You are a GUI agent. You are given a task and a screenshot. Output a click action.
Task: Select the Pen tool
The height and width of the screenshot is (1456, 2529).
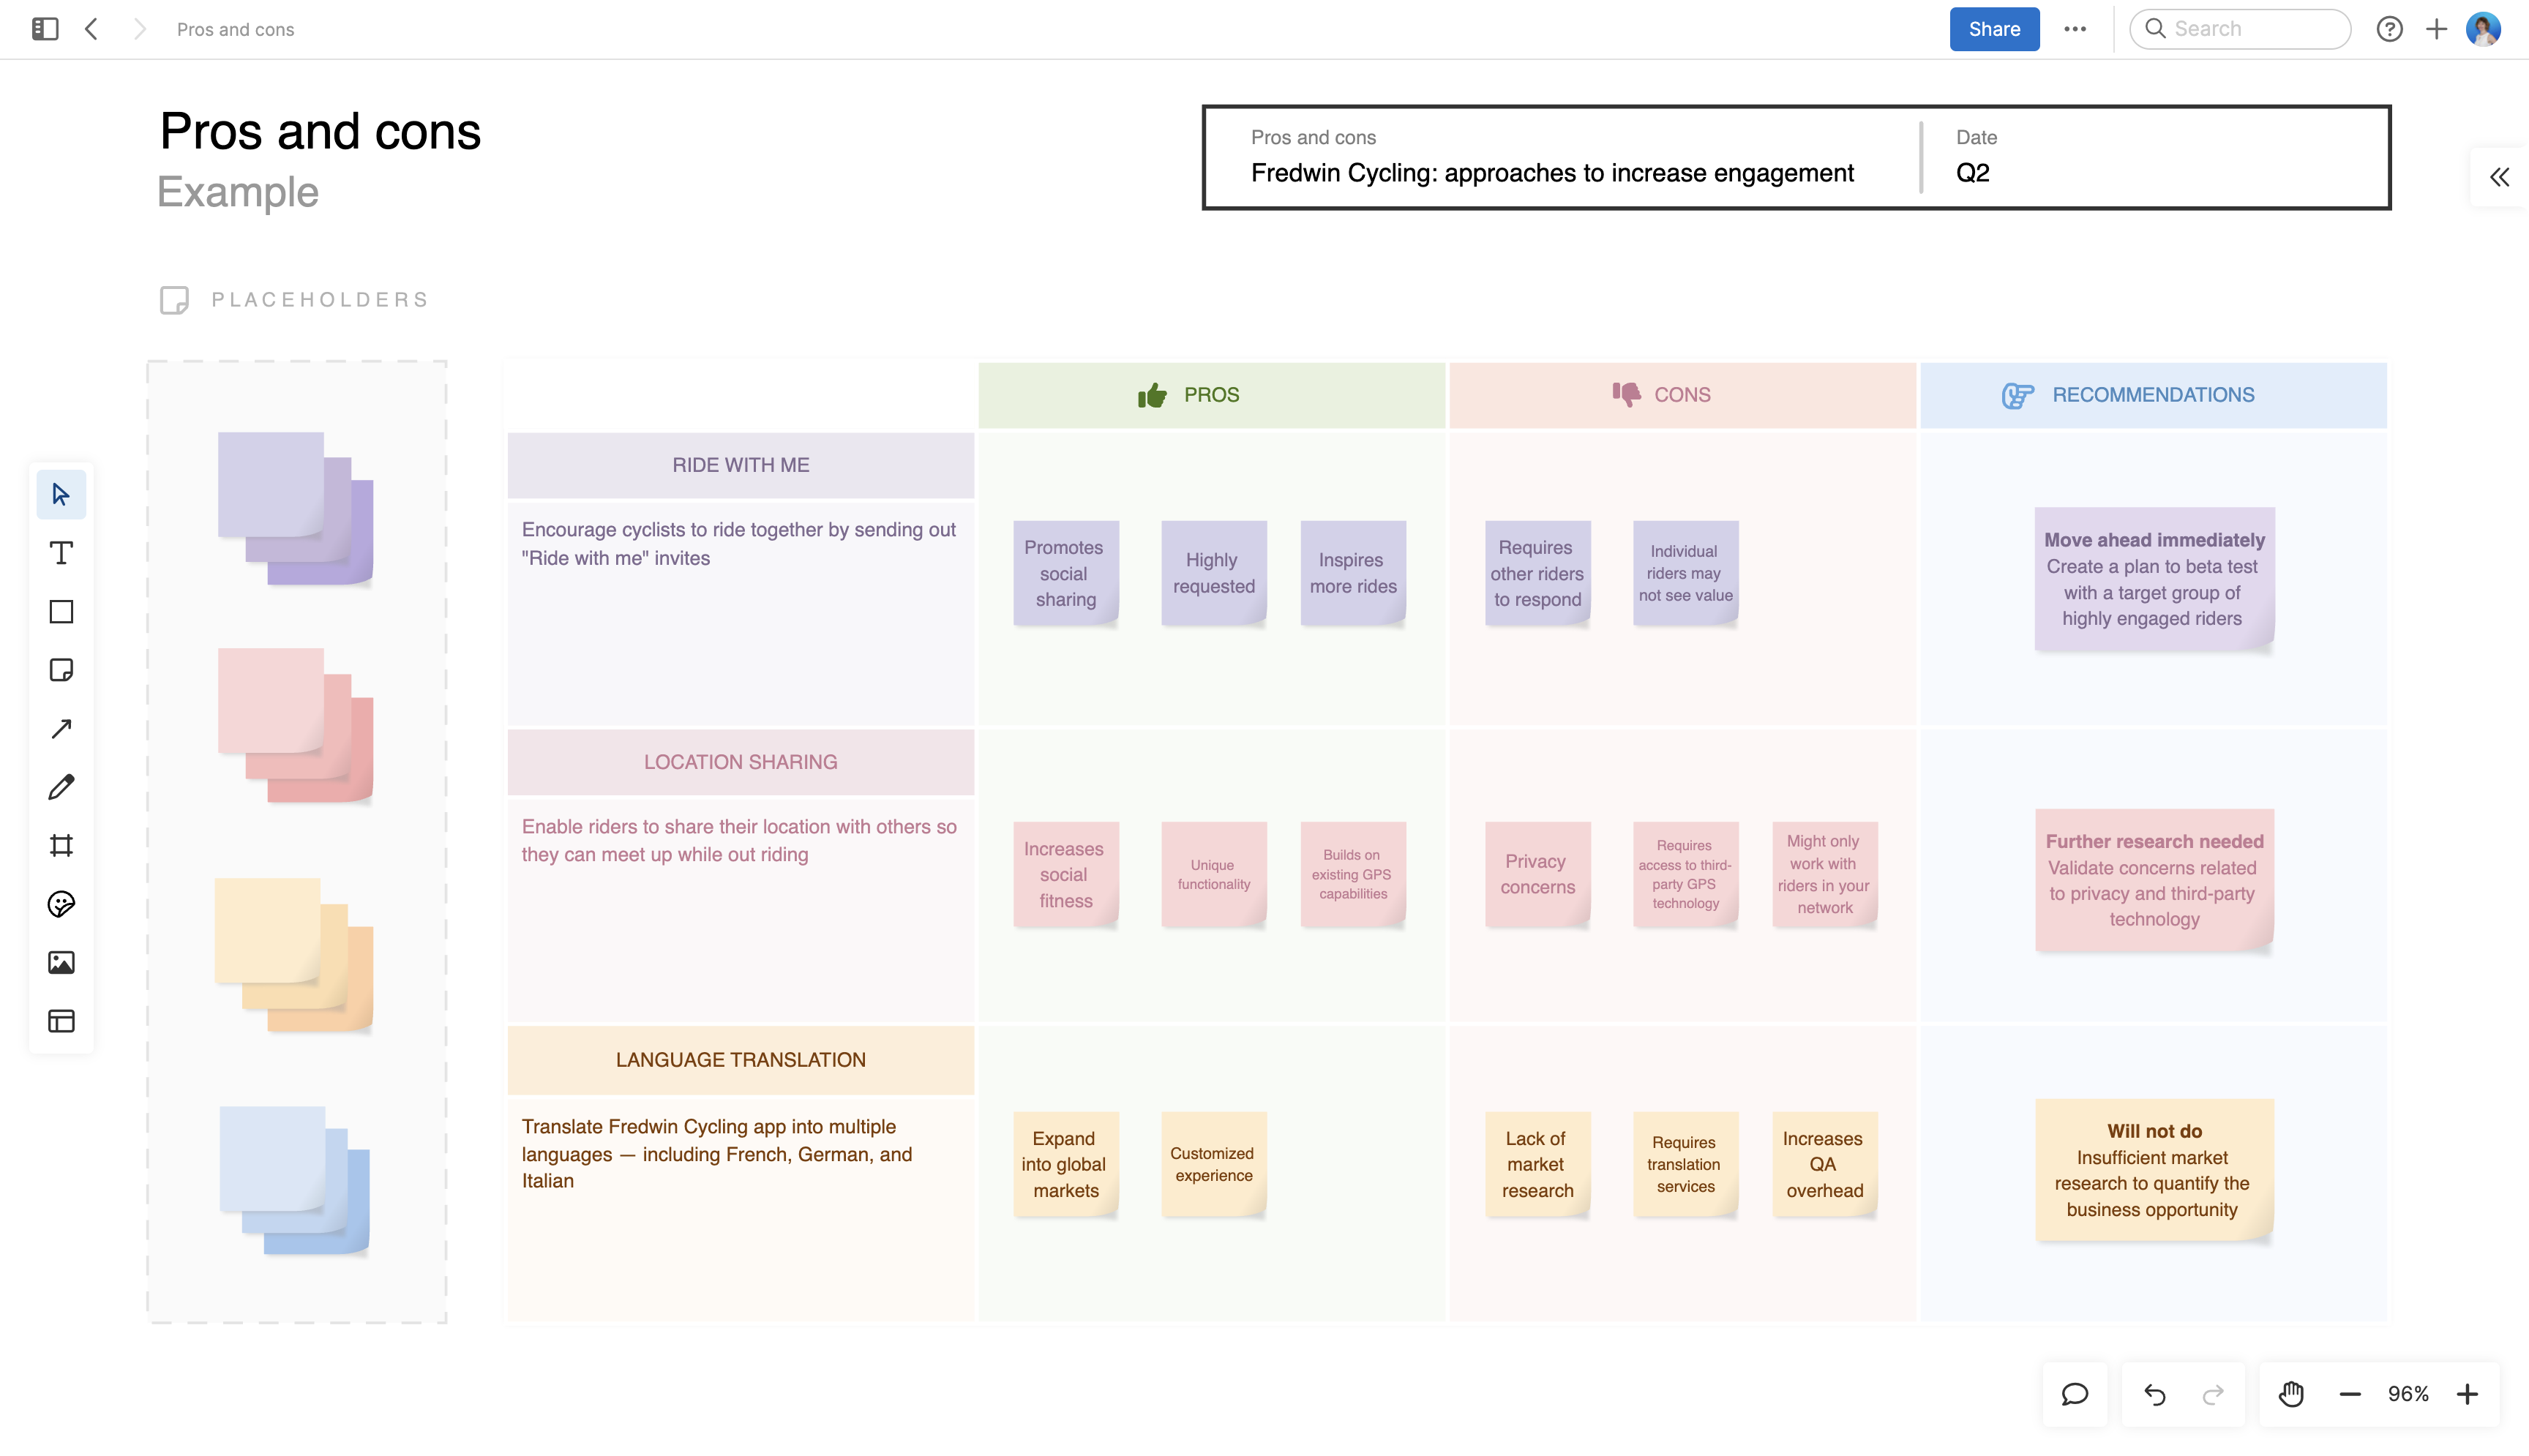pyautogui.click(x=61, y=786)
